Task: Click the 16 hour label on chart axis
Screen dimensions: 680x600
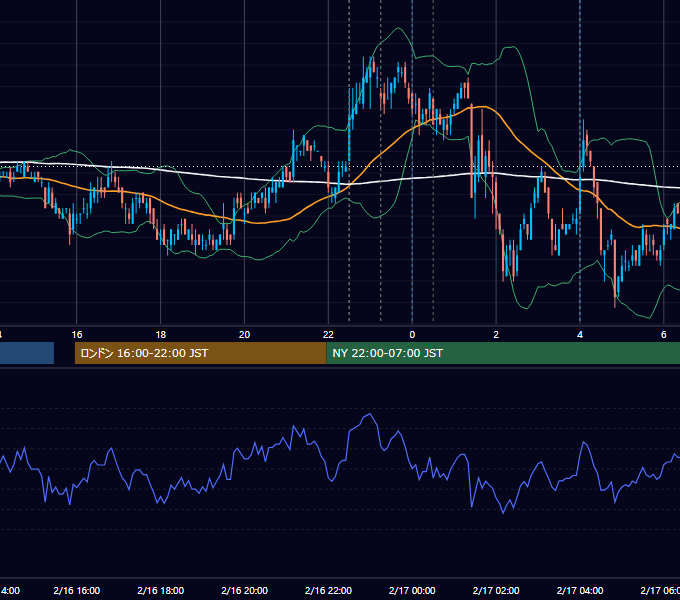Action: coord(77,335)
